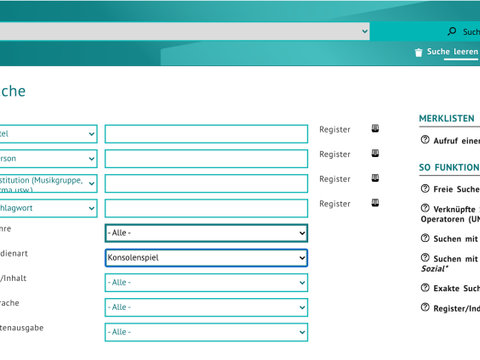Image resolution: width=480 pixels, height=360 pixels.
Task: Open help icon next to Verknüpfte Suche
Action: (x=425, y=209)
